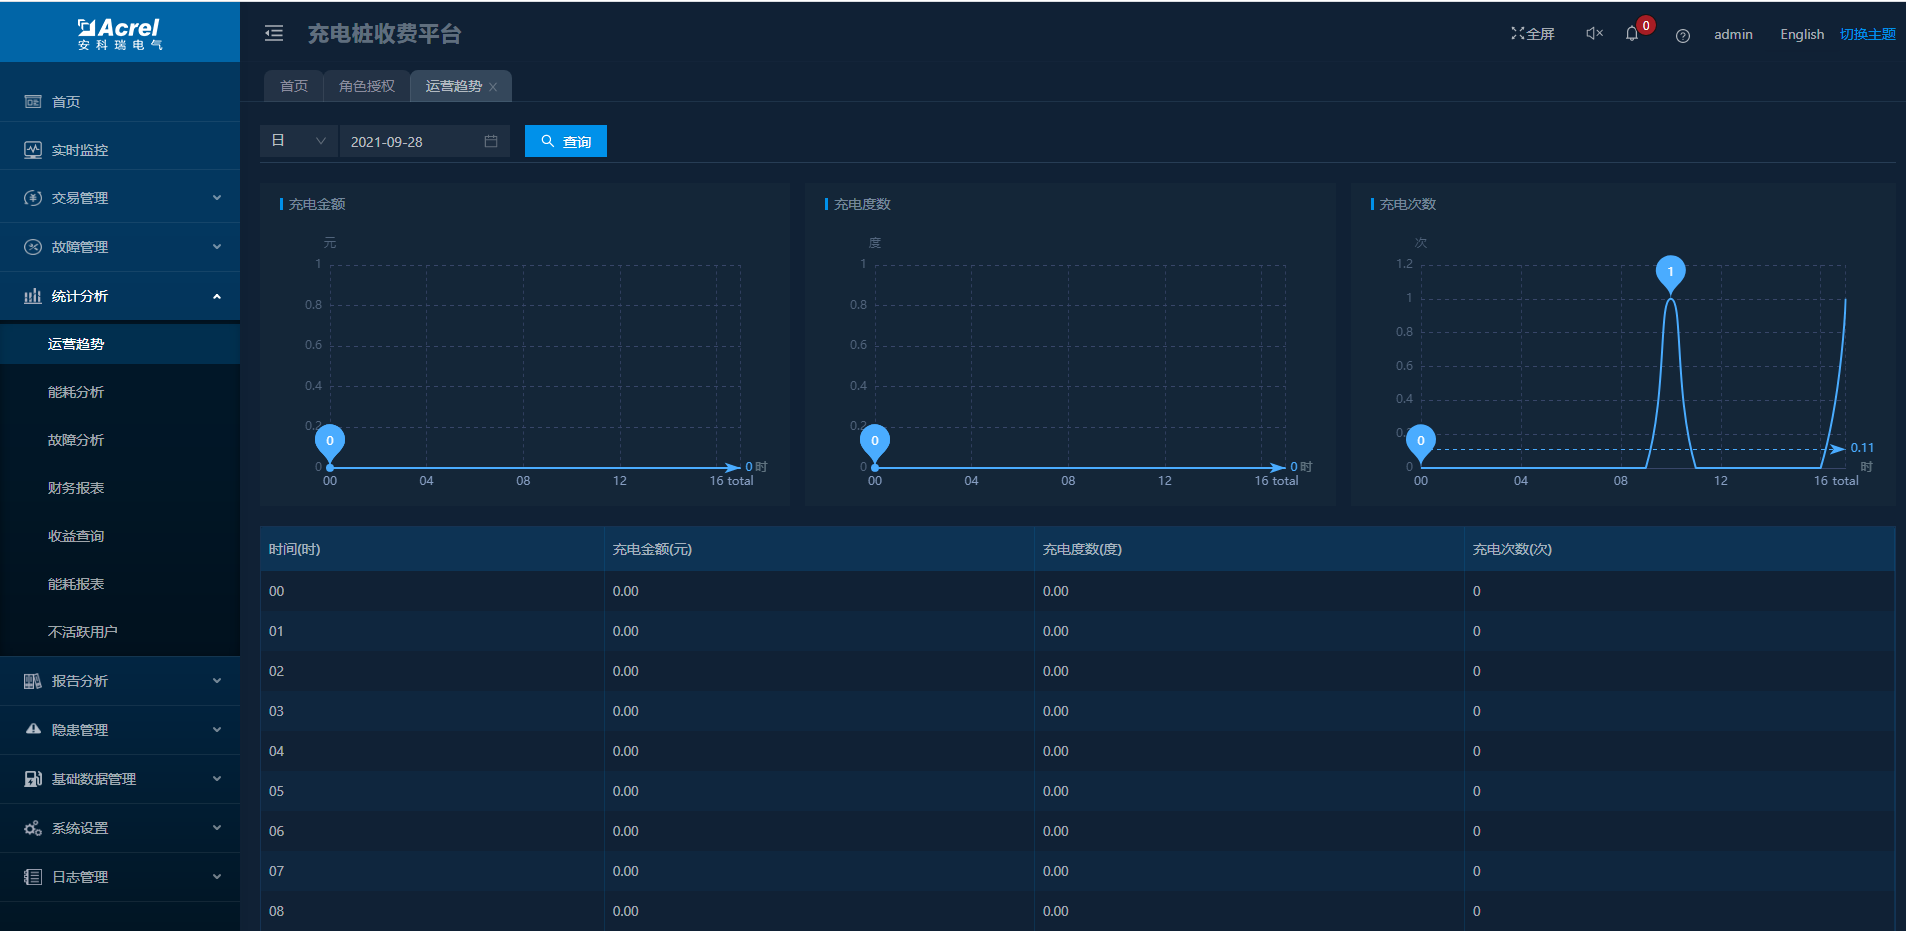Click the calendar icon in date field
1906x931 pixels.
(x=491, y=142)
